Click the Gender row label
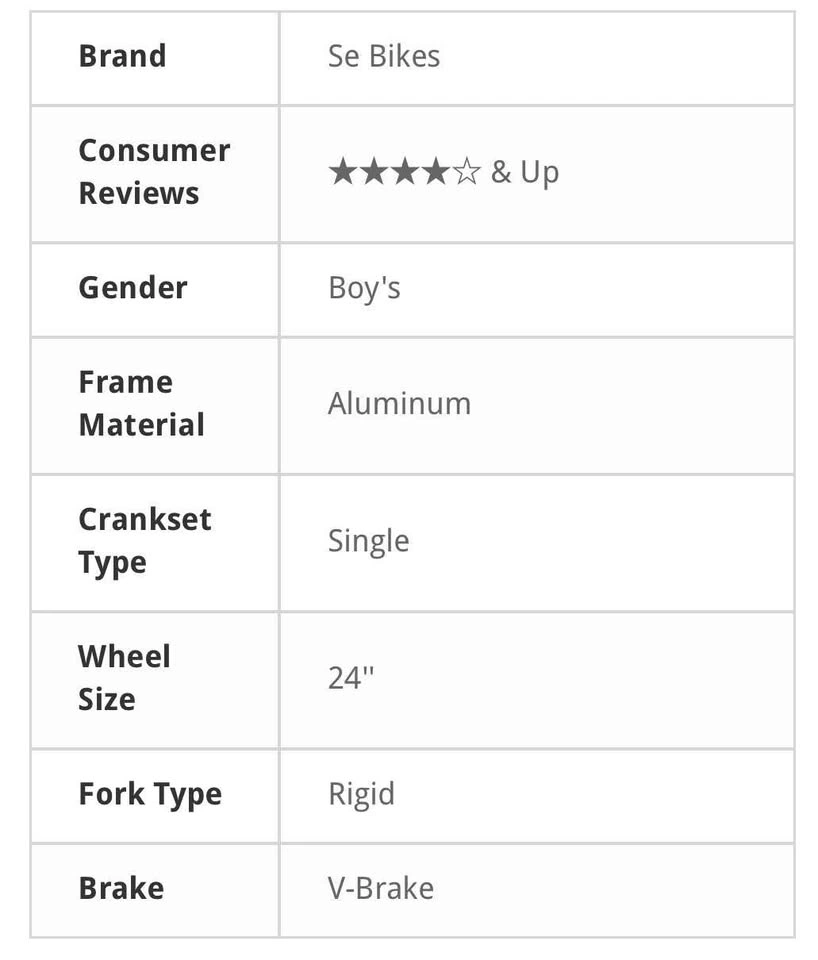 pyautogui.click(x=133, y=288)
